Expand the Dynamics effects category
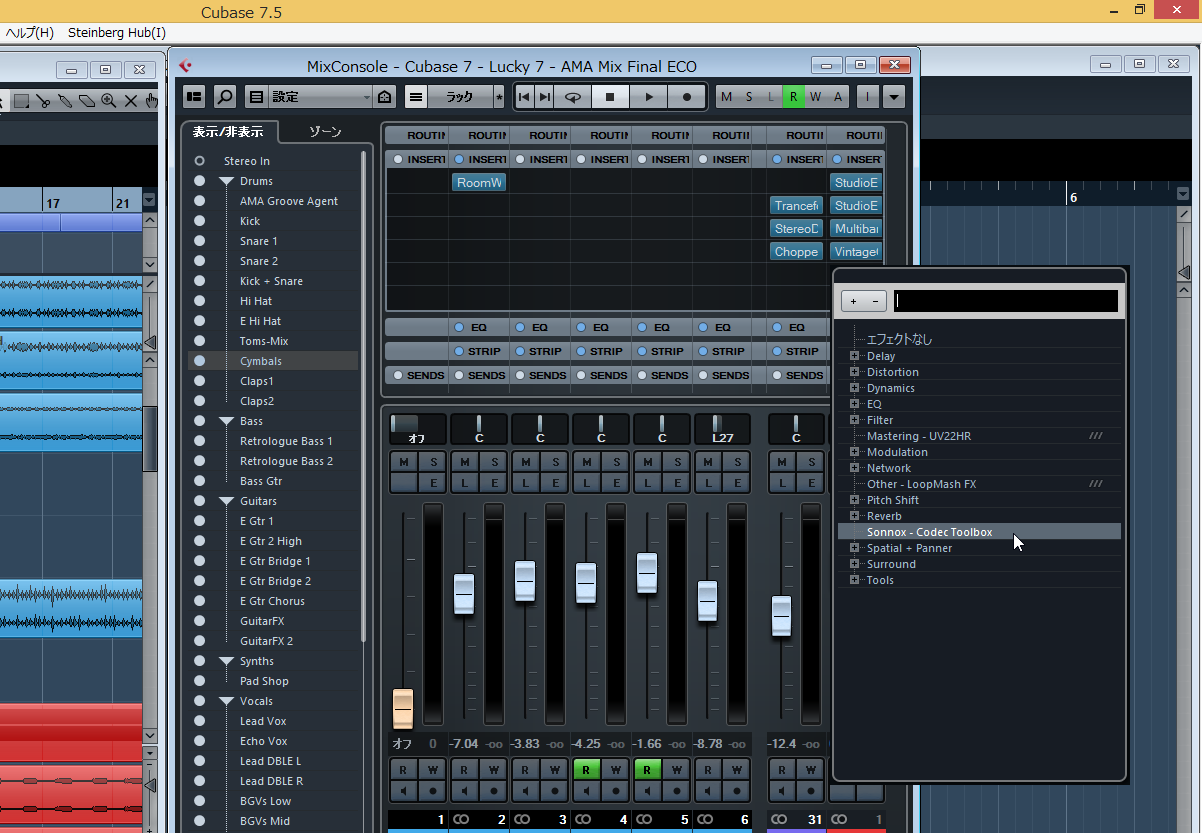The width and height of the screenshot is (1202, 833). [855, 388]
